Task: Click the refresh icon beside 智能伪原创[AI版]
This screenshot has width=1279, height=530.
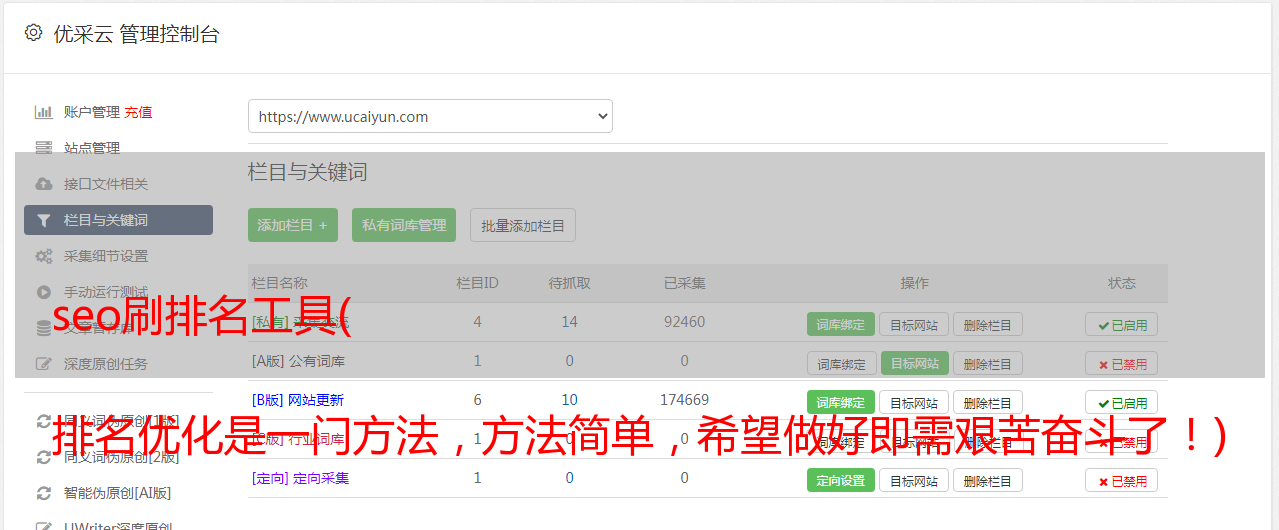Action: tap(44, 493)
